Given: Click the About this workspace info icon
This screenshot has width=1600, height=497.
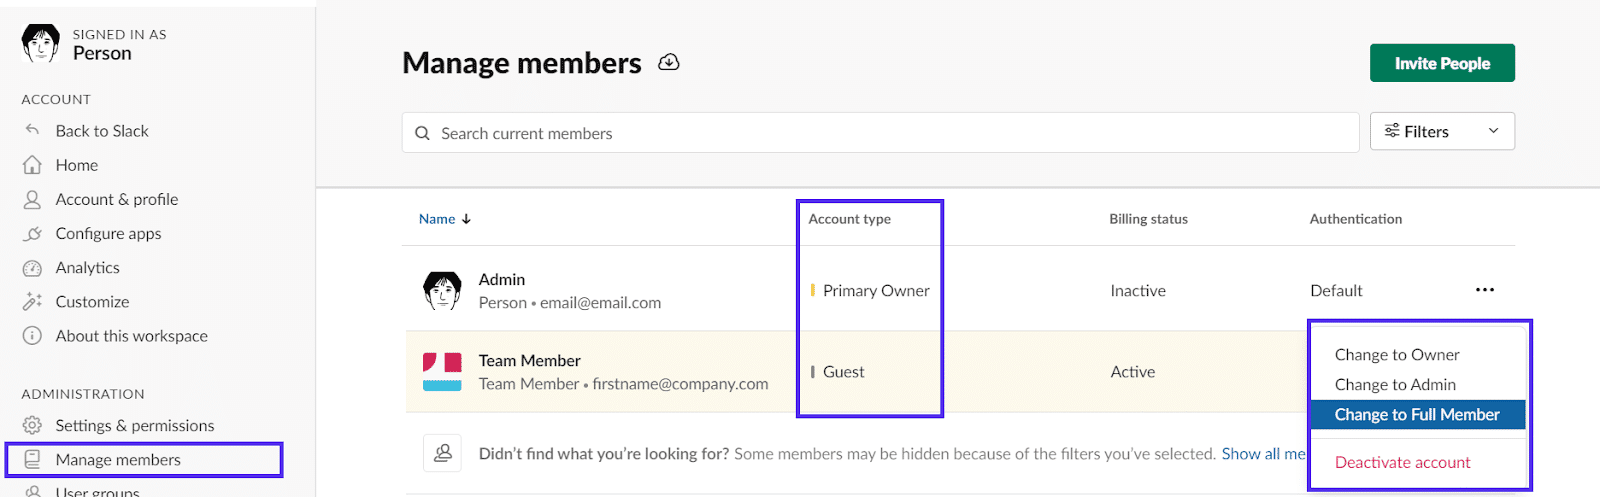Looking at the screenshot, I should (33, 336).
